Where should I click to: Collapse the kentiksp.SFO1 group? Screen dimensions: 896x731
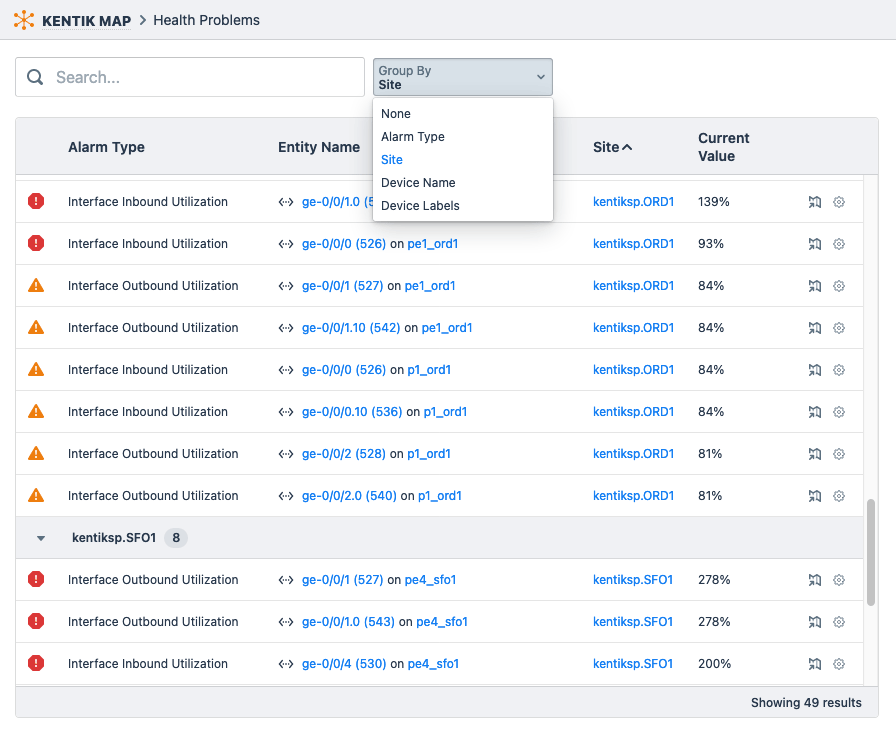[x=39, y=537]
